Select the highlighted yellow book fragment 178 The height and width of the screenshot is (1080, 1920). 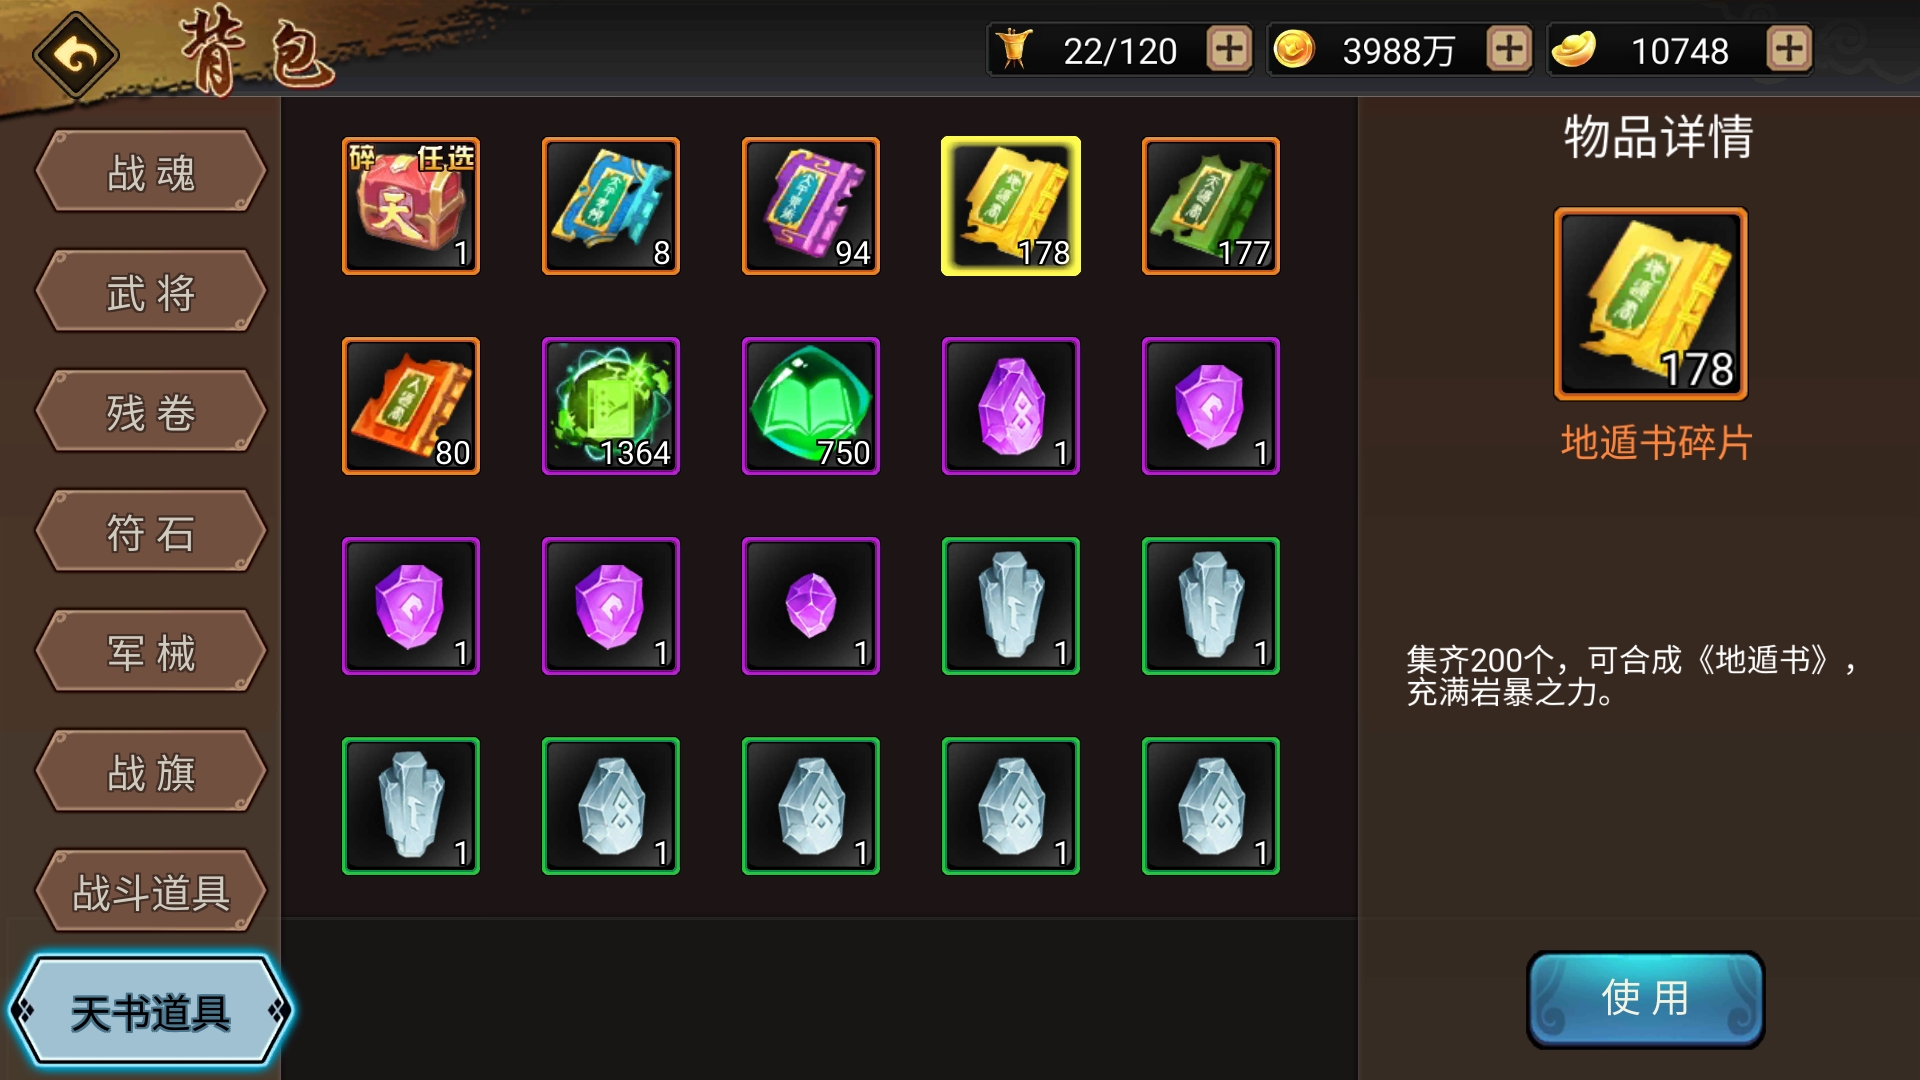click(1011, 206)
